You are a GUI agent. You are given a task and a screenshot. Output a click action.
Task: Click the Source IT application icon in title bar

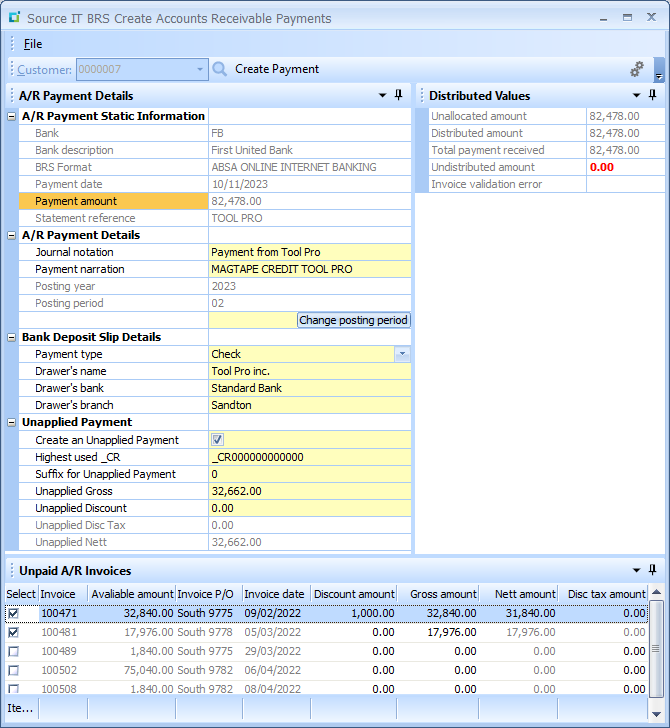[x=13, y=18]
